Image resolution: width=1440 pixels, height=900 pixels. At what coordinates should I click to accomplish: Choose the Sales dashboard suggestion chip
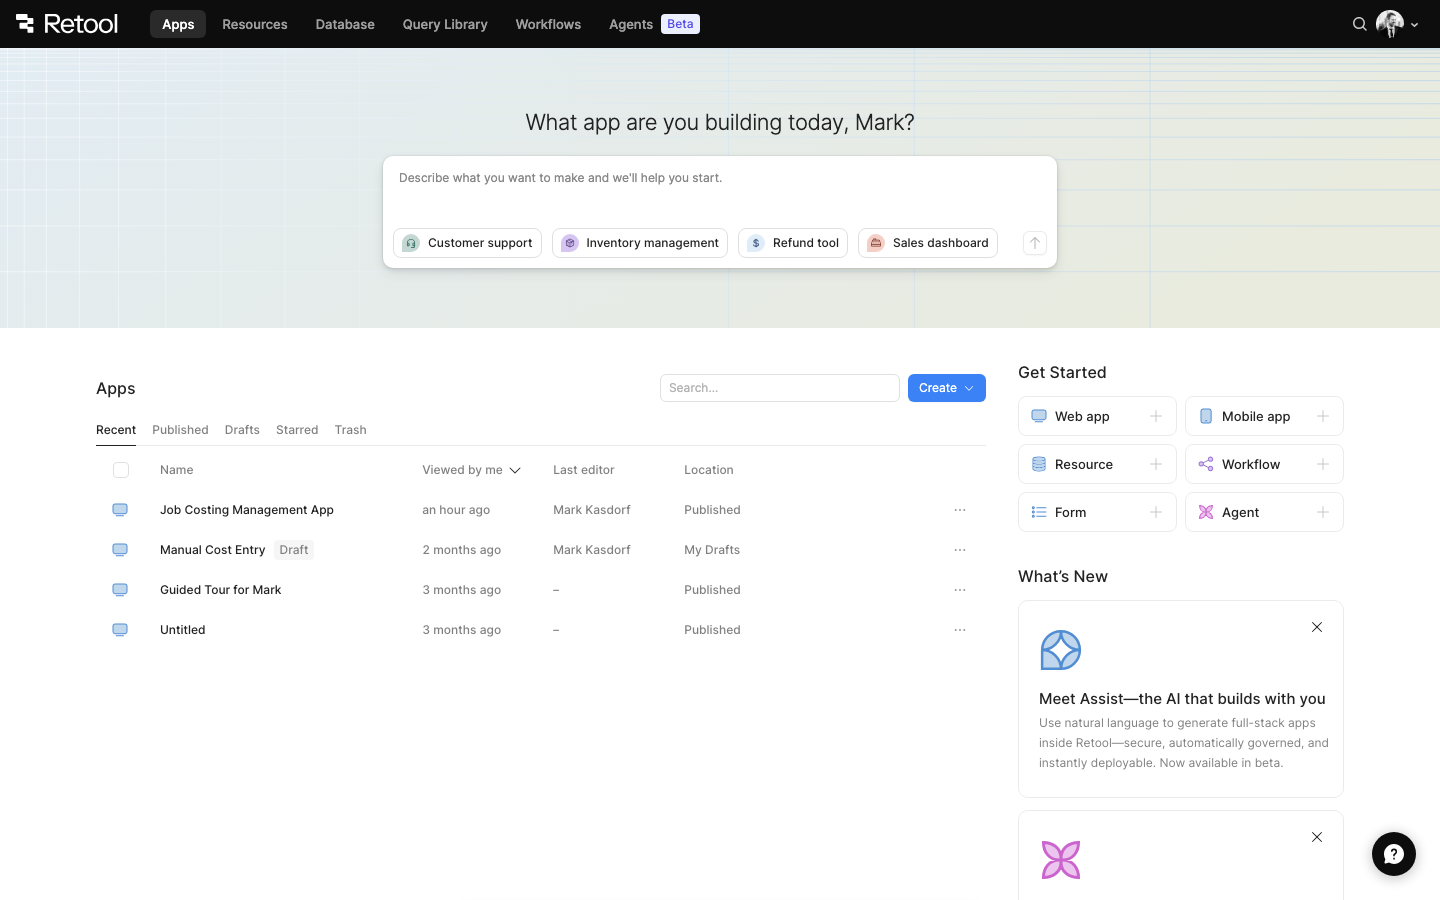927,243
